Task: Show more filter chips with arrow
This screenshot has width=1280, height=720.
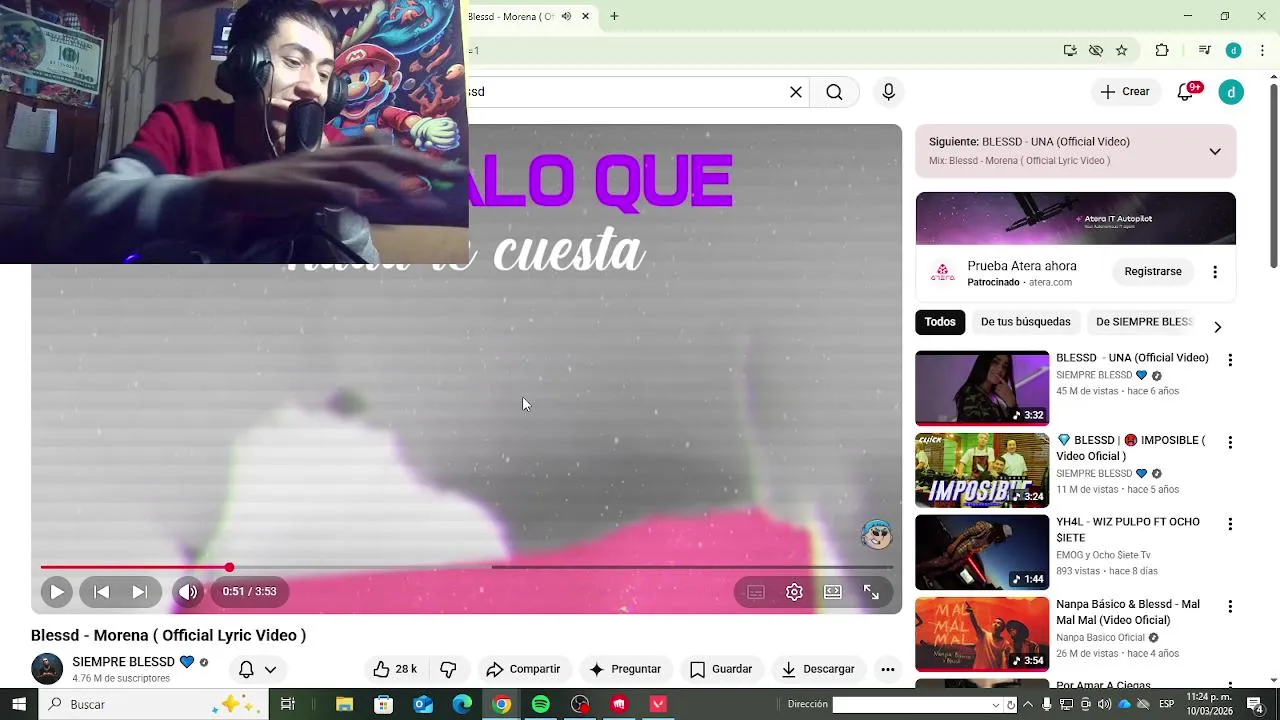Action: (1217, 327)
